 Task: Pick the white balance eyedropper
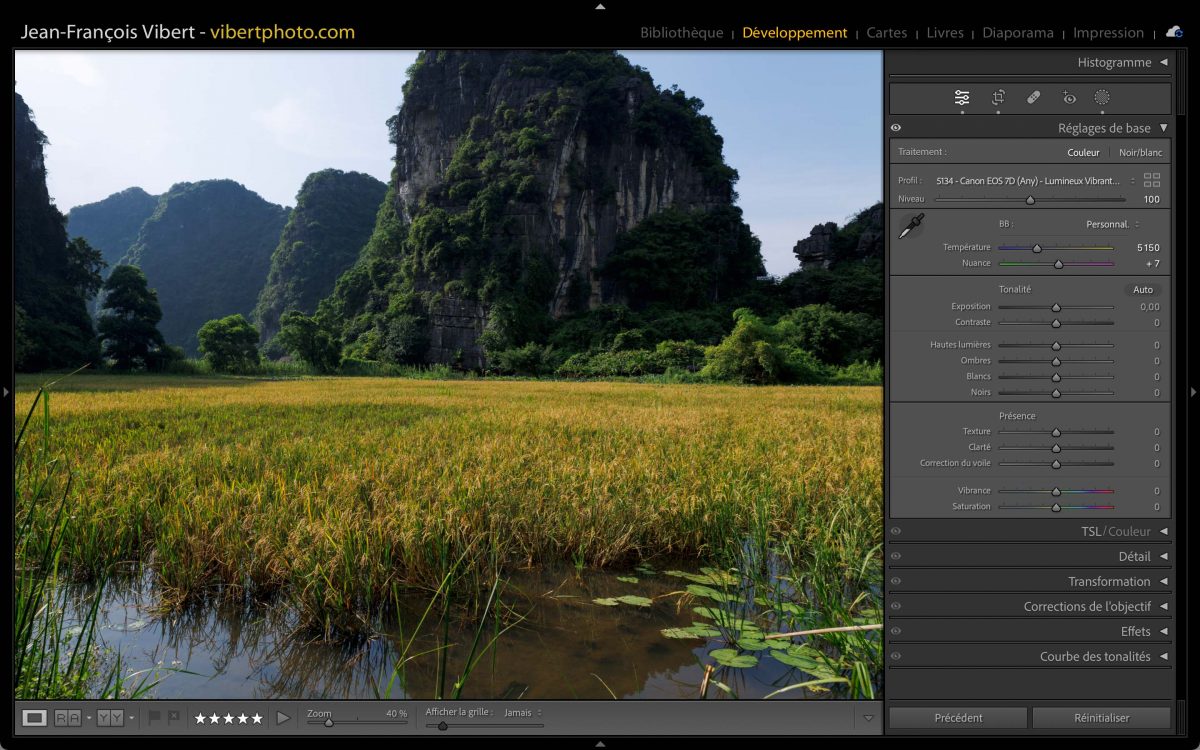click(x=910, y=226)
